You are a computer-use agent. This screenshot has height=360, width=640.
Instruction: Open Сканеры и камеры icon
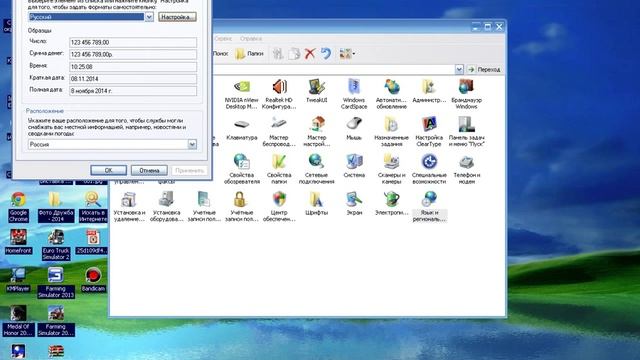click(391, 169)
